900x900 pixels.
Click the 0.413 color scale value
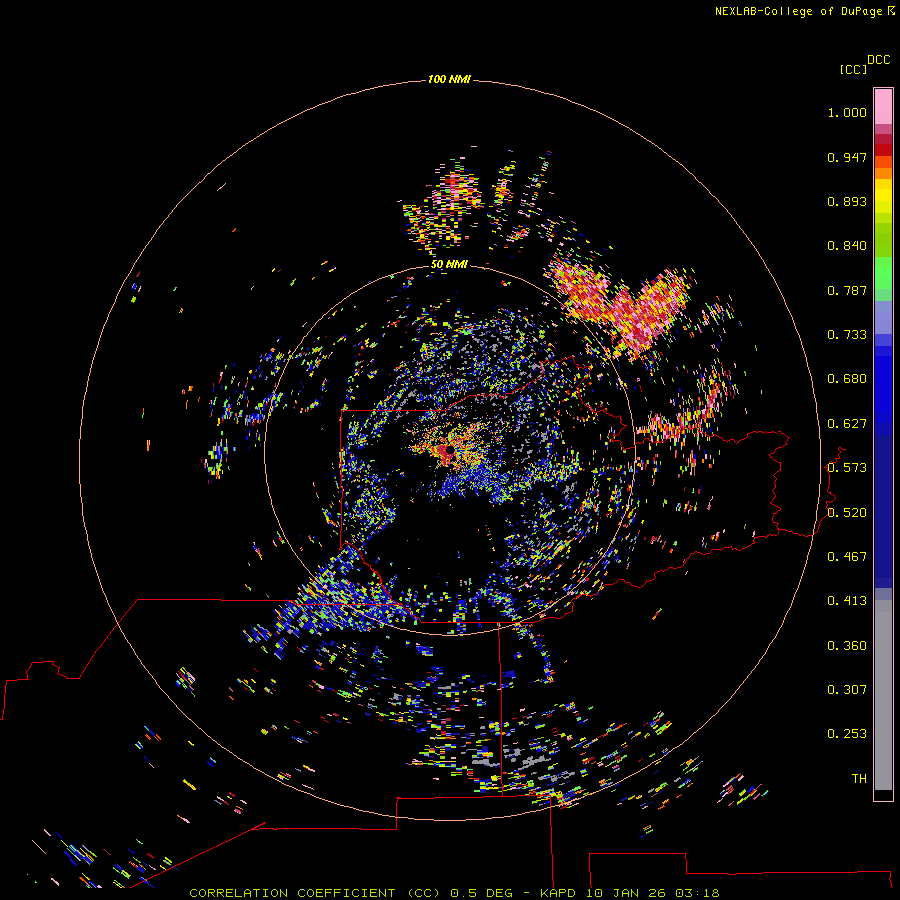point(847,601)
